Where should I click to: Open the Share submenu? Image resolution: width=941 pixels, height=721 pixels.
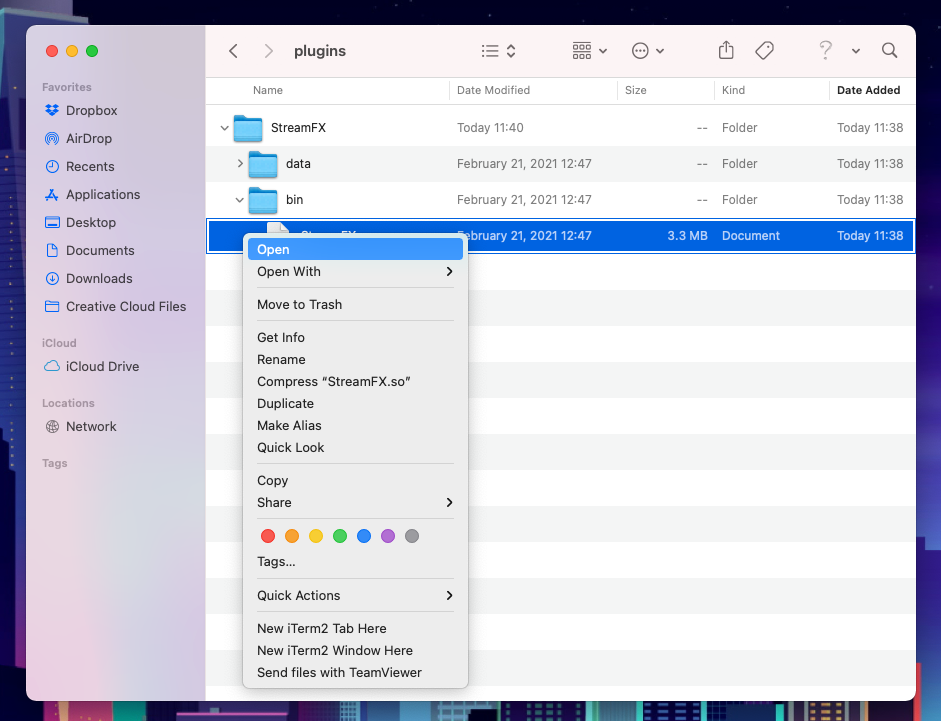(355, 502)
